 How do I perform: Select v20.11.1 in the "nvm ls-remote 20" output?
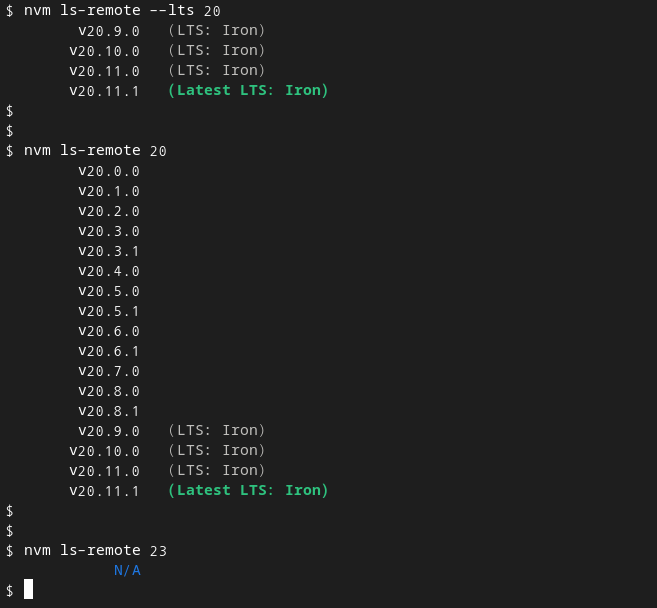click(104, 491)
